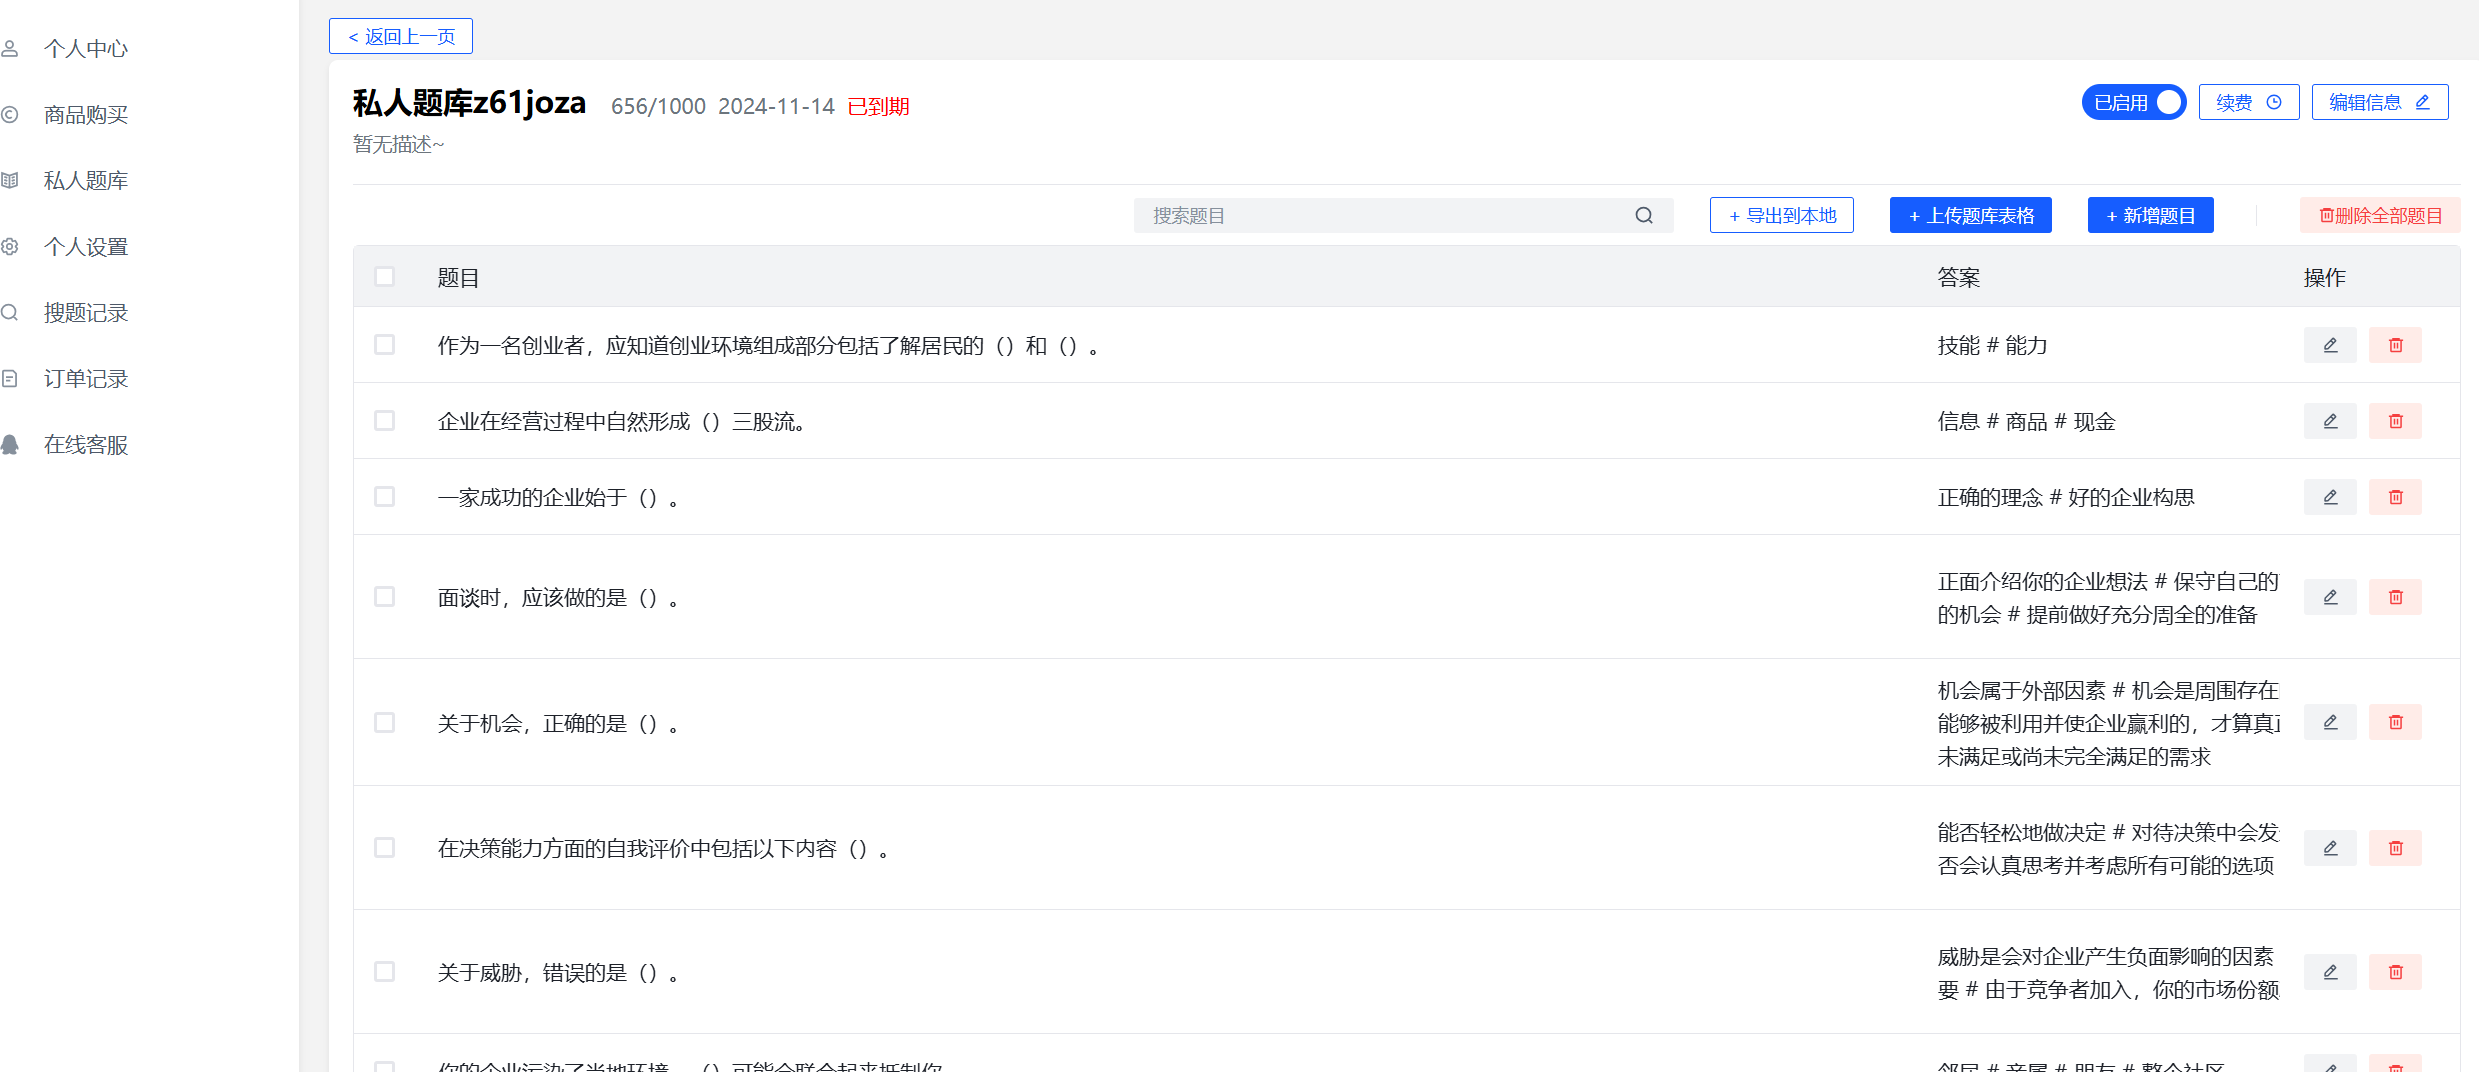The height and width of the screenshot is (1072, 2479).
Task: Check the select-all checkbox in table header
Action: (384, 277)
